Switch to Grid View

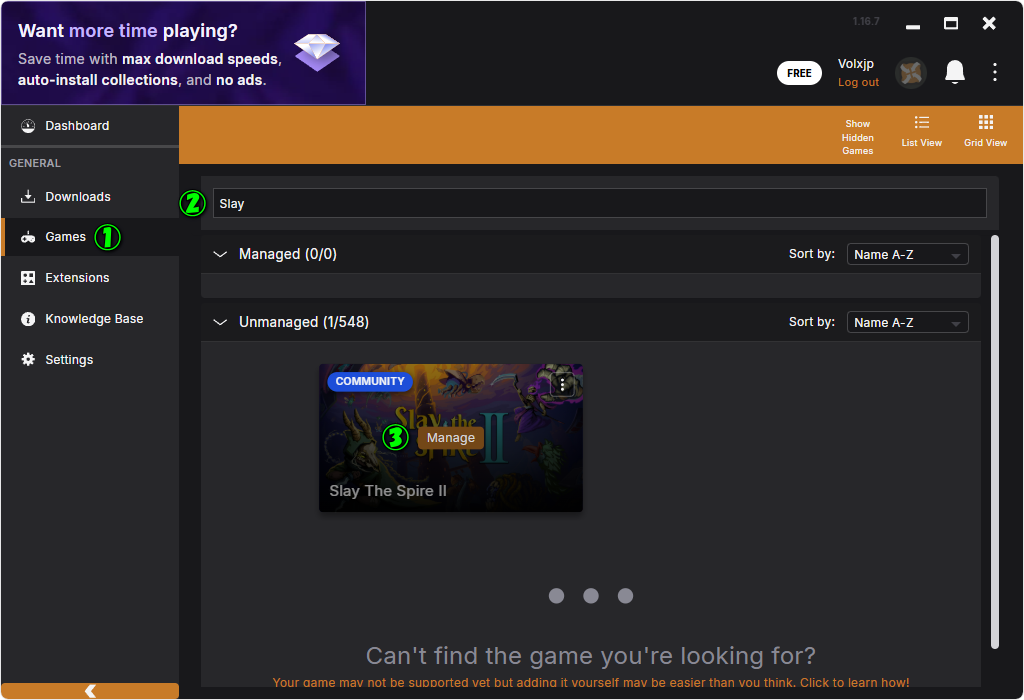[x=985, y=132]
